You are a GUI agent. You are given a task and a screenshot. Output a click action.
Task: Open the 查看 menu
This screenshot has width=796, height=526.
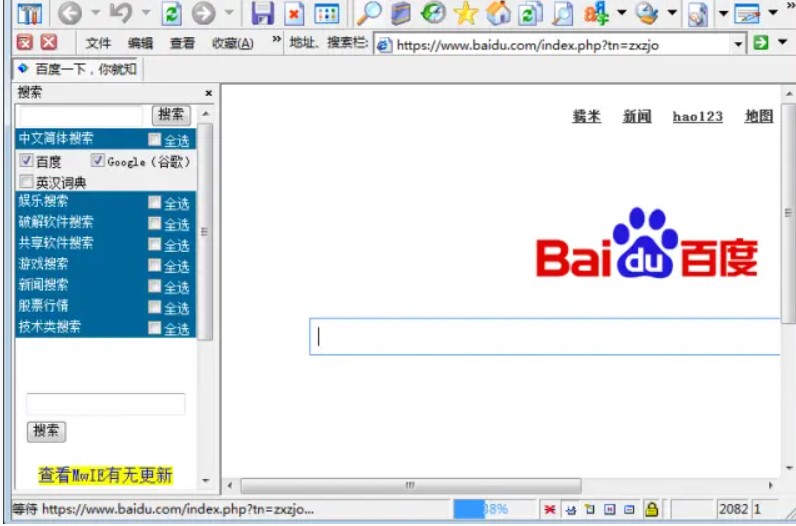coord(182,44)
